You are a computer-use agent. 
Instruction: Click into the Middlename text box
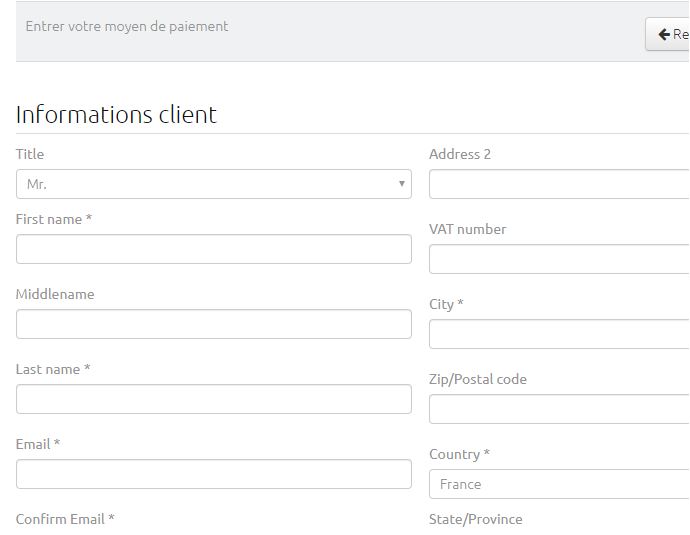(x=213, y=324)
